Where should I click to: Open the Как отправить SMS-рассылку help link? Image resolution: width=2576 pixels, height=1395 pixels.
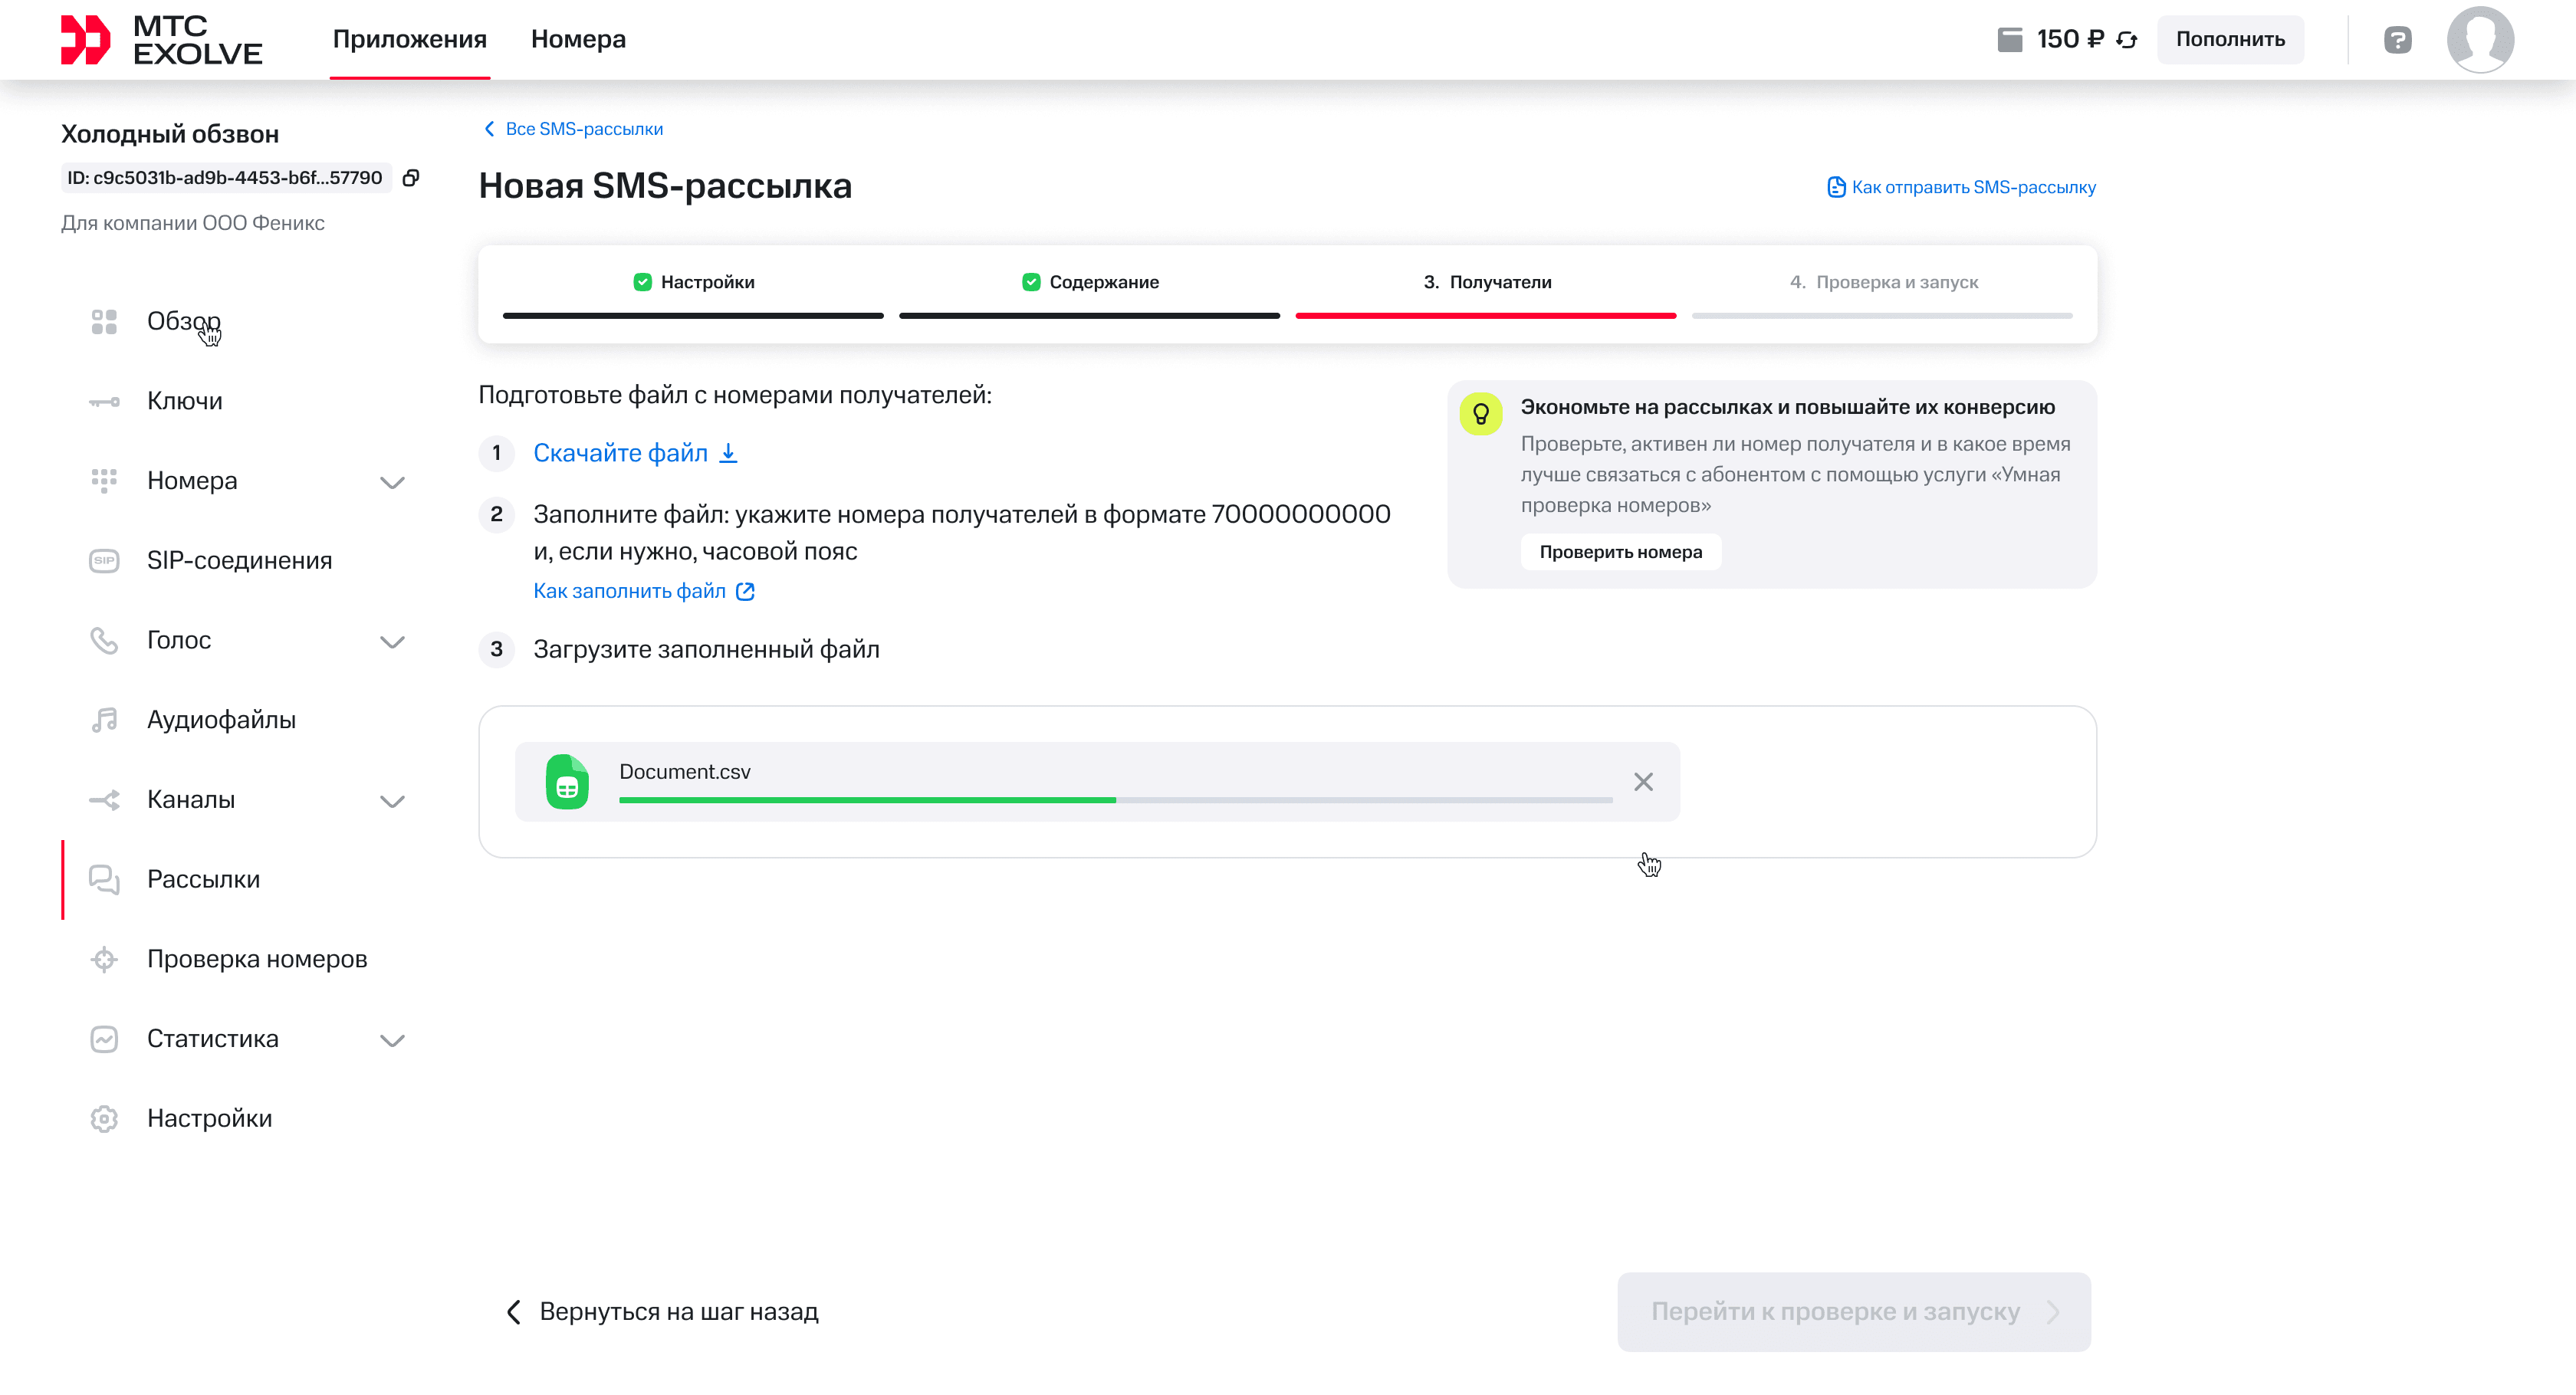coord(1961,187)
